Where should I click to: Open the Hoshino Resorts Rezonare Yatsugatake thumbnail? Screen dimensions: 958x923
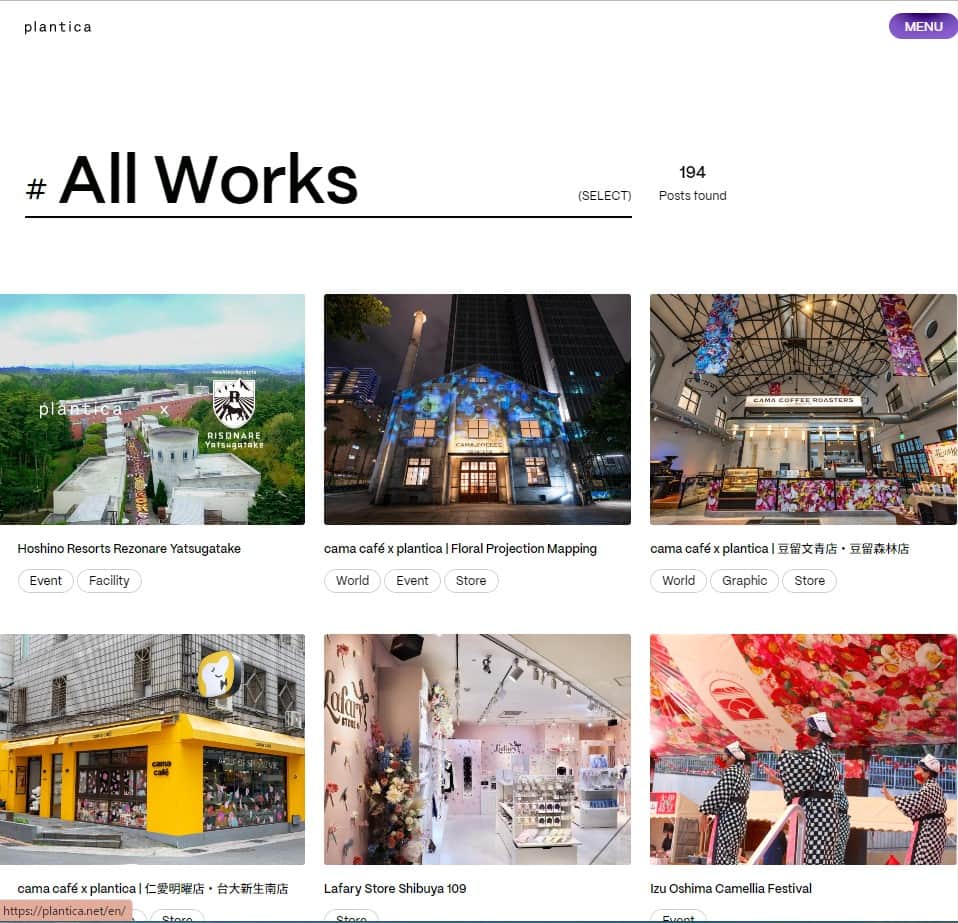152,409
